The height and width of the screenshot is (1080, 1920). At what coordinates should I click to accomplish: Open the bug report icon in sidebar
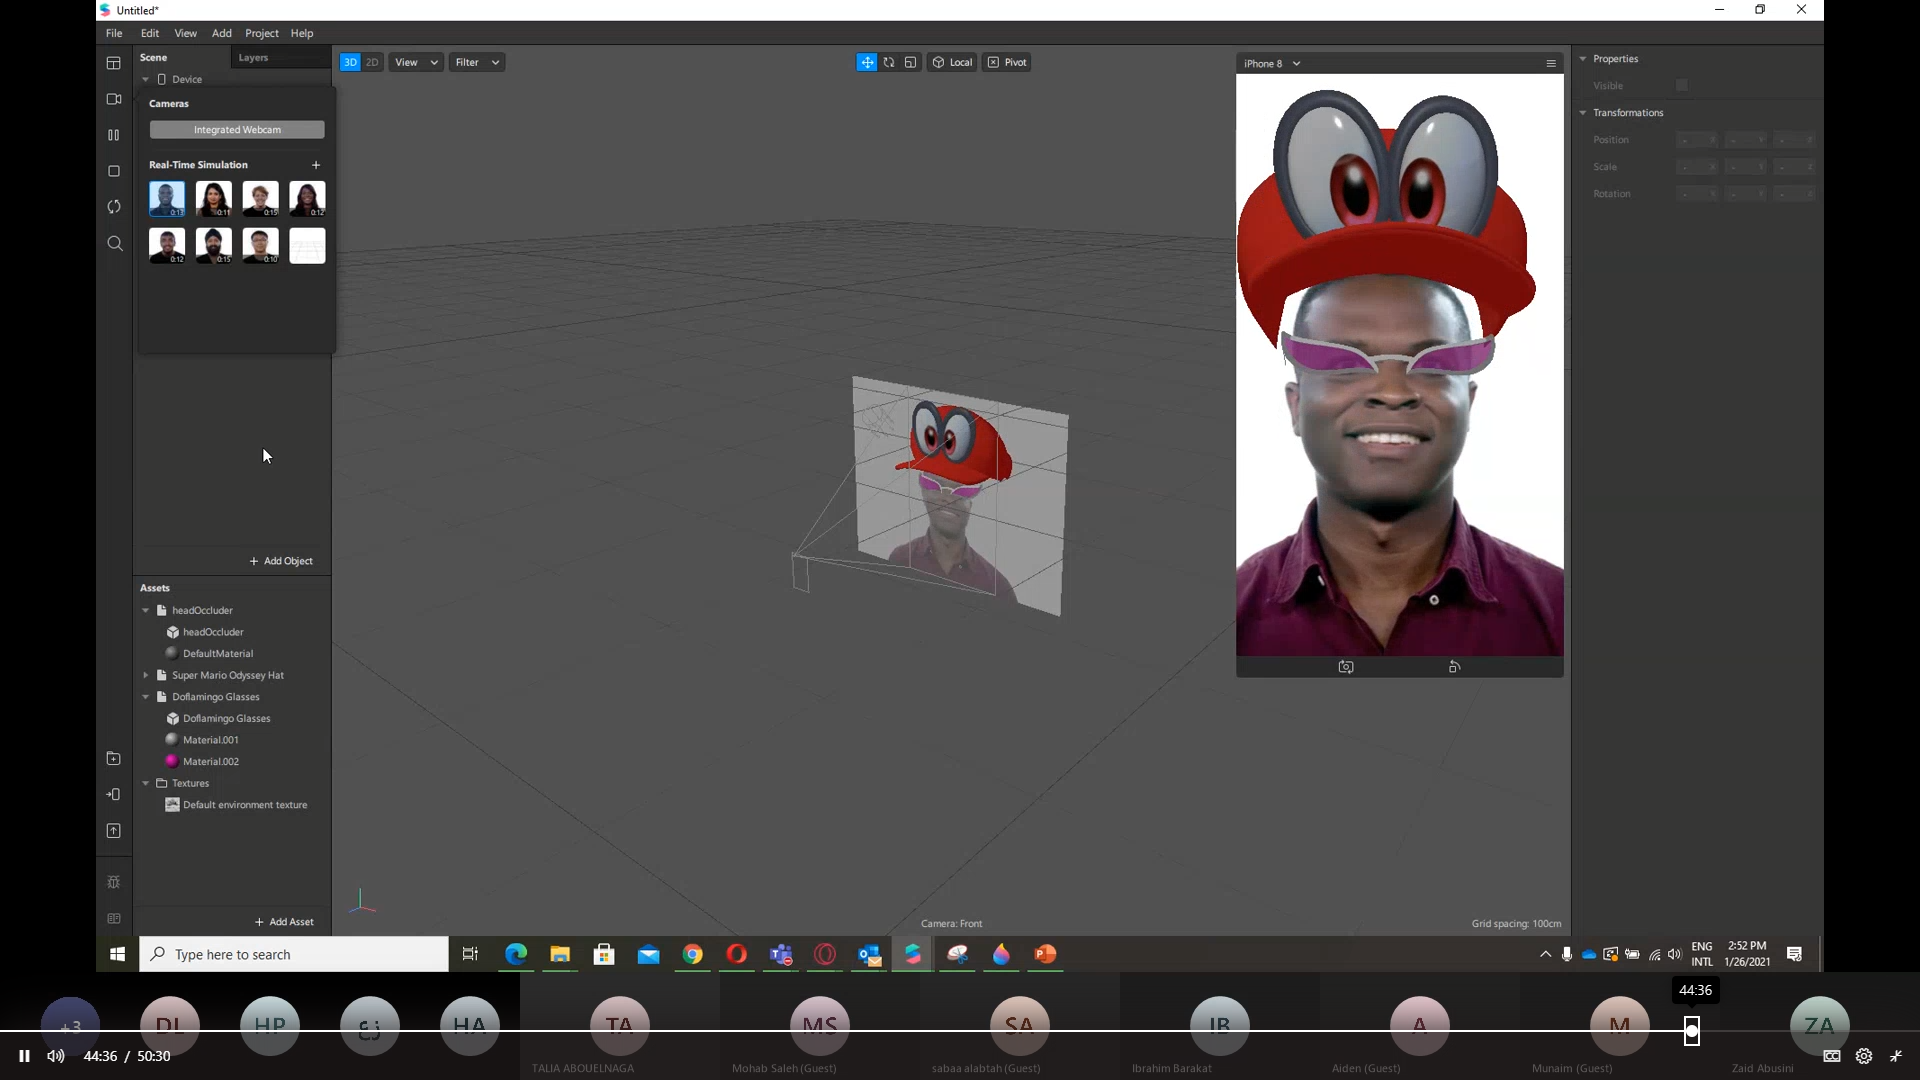114,882
